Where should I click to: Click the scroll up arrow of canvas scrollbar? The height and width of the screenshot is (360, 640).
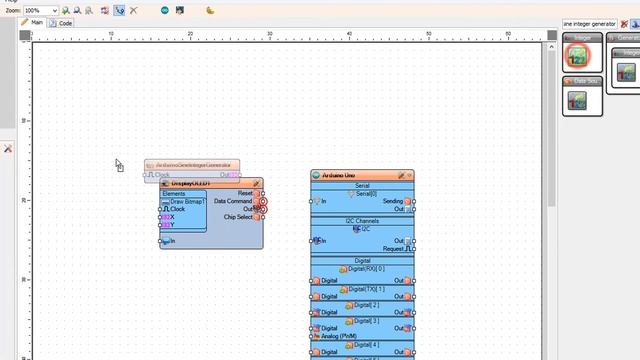click(x=551, y=47)
